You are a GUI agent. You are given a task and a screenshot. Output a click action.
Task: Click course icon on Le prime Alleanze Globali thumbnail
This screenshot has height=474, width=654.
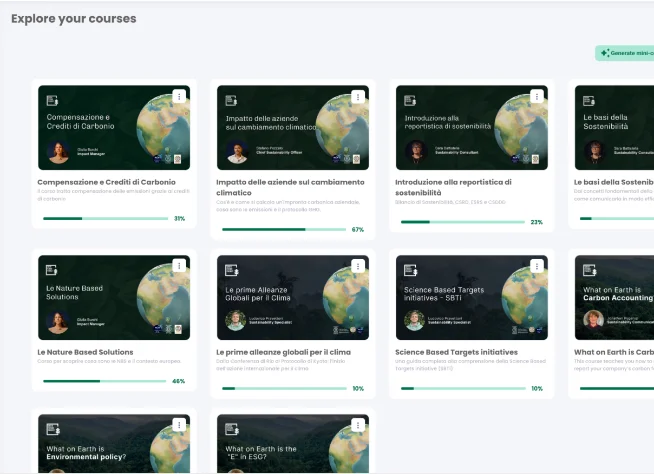tap(231, 270)
